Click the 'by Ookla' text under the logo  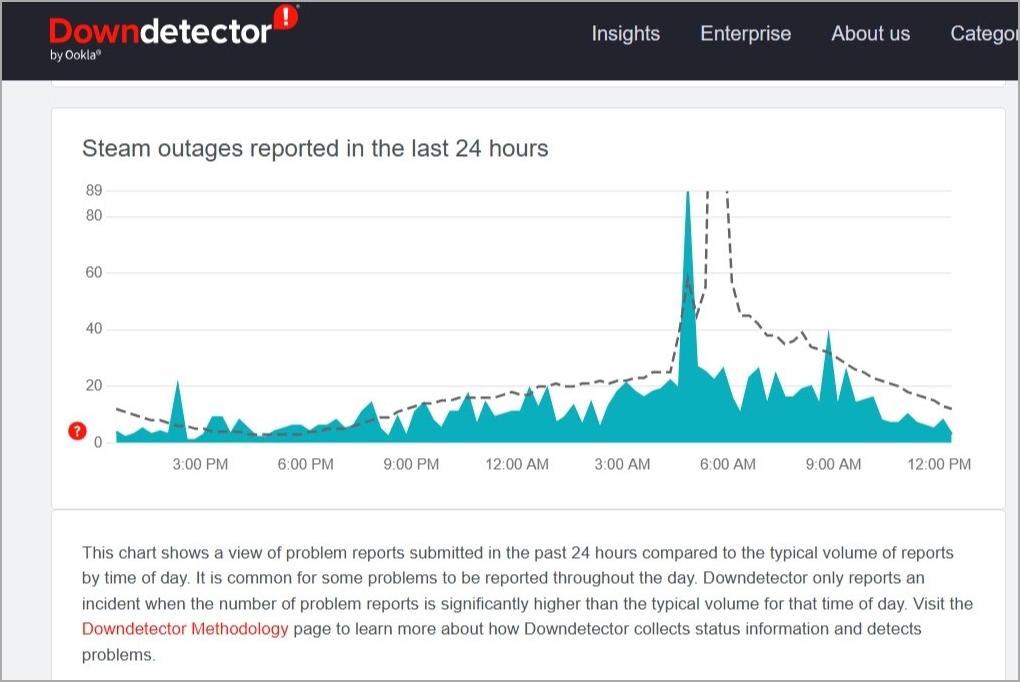[x=75, y=55]
